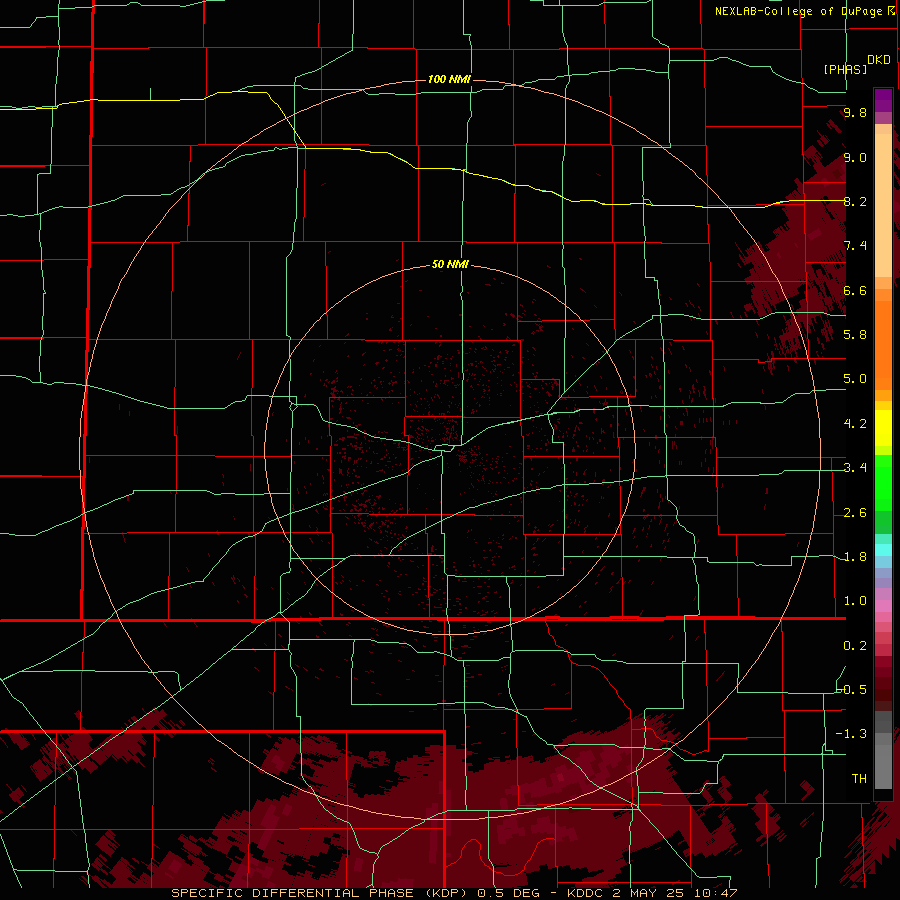Image resolution: width=900 pixels, height=900 pixels.
Task: Click the 5.0 value on color scale
Action: pyautogui.click(x=855, y=379)
